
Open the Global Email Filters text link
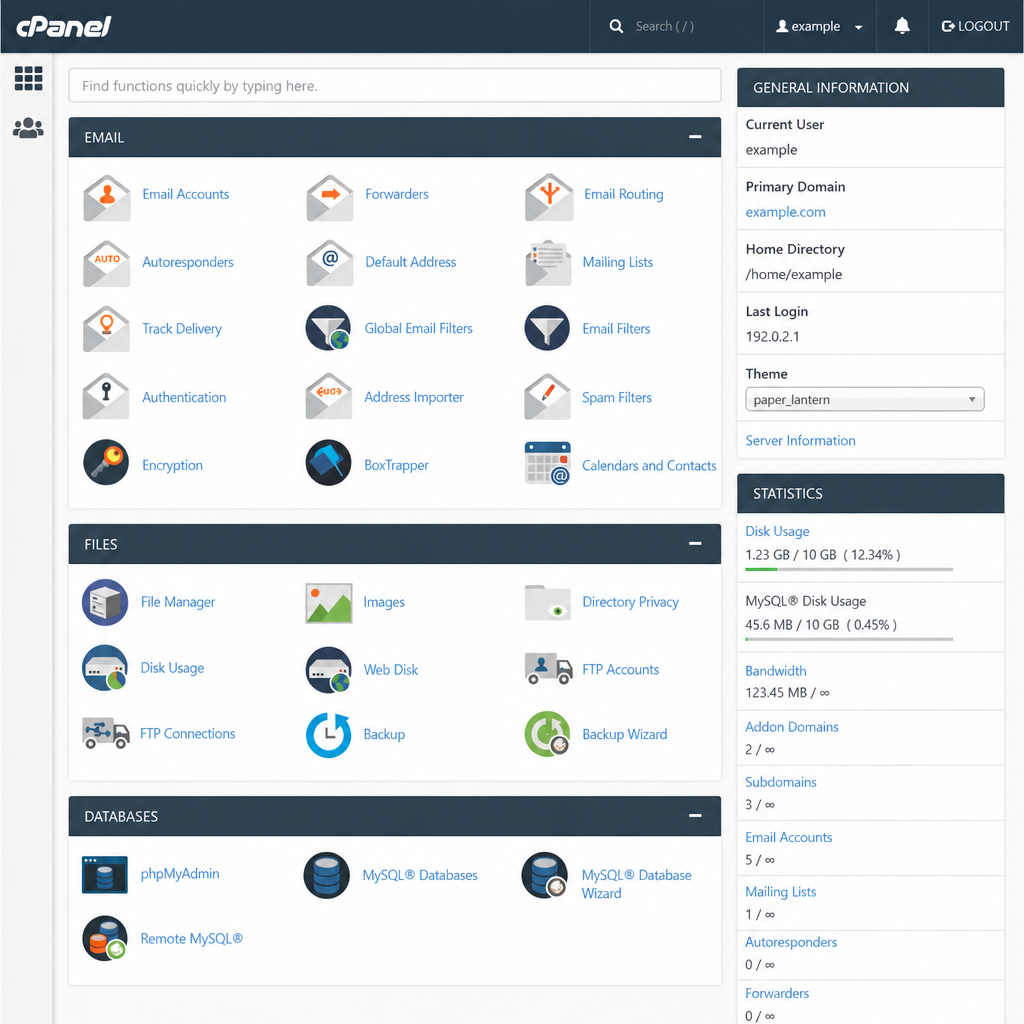[418, 328]
